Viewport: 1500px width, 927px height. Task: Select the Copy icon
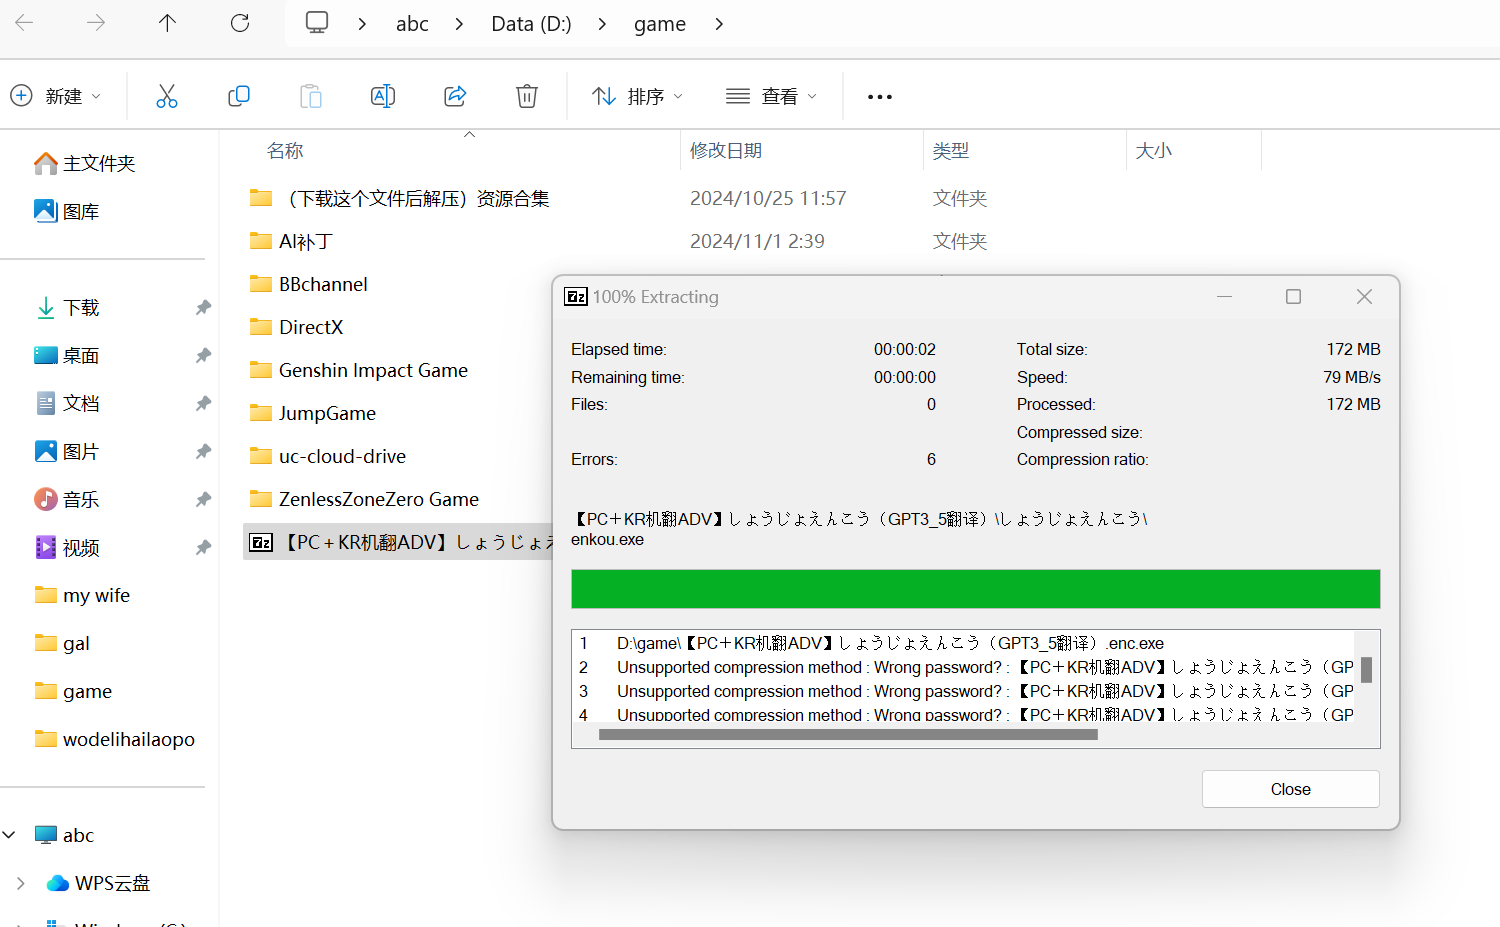238,95
